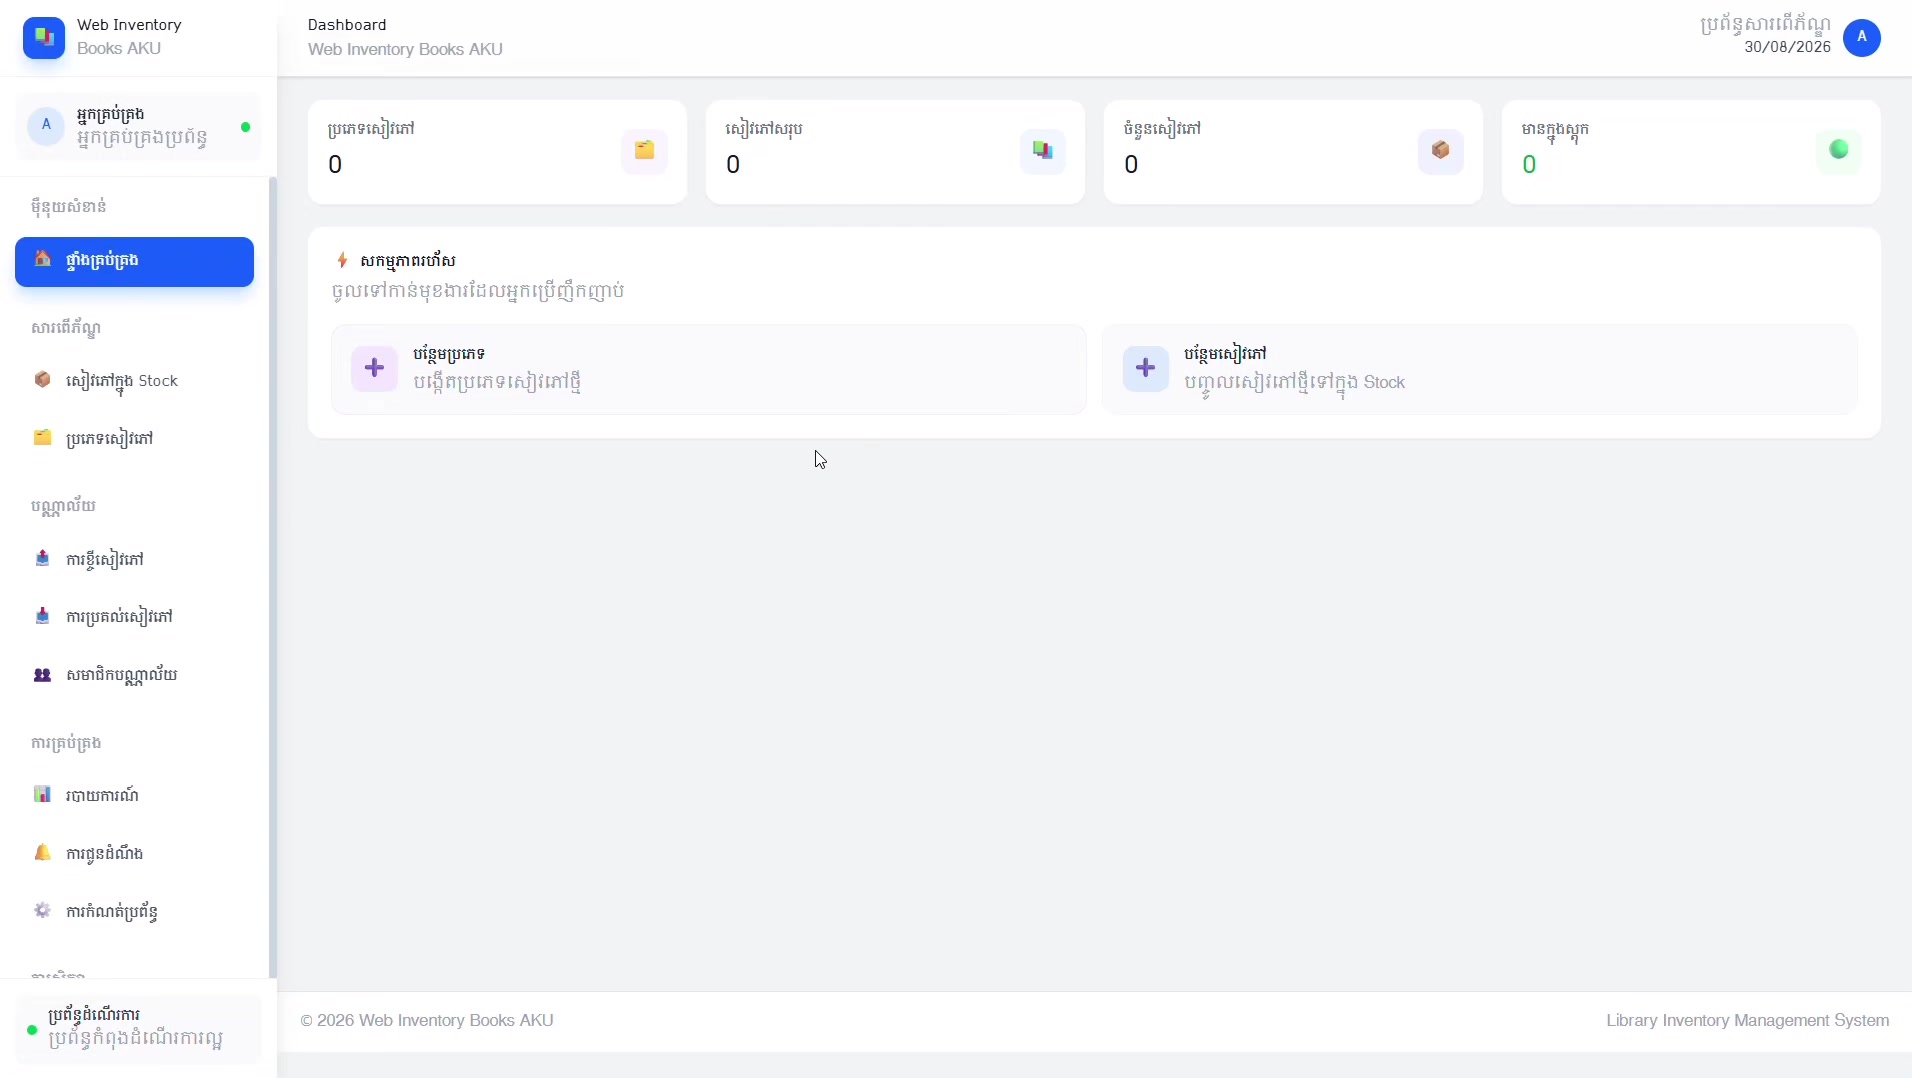The height and width of the screenshot is (1078, 1912).
Task: Click the plus icon for adding new book
Action: tap(1145, 368)
